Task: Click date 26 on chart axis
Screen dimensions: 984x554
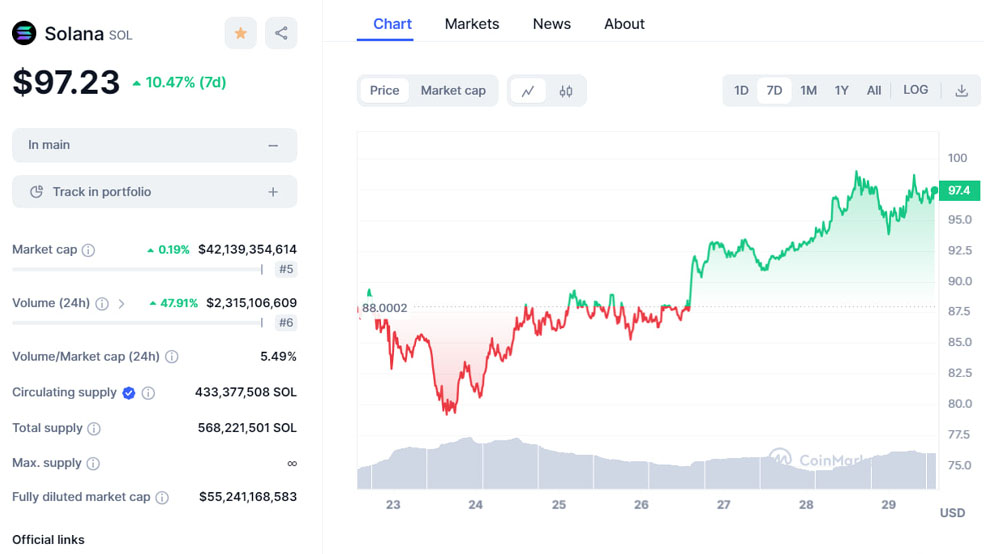Action: point(641,504)
